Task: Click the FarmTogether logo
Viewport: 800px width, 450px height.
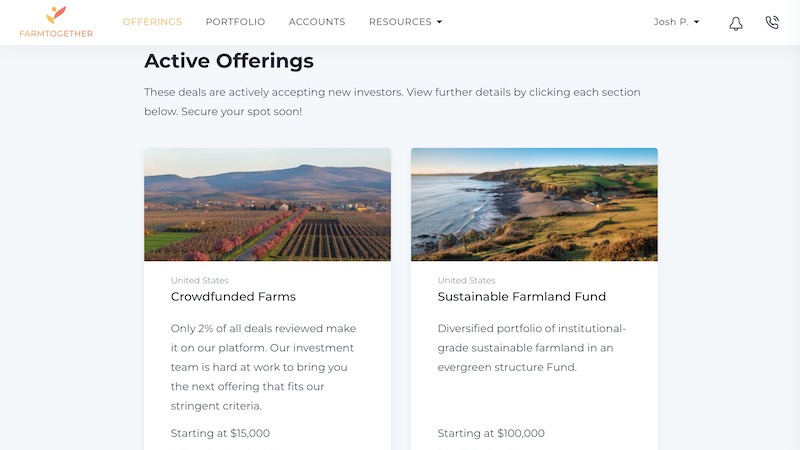Action: (56, 22)
